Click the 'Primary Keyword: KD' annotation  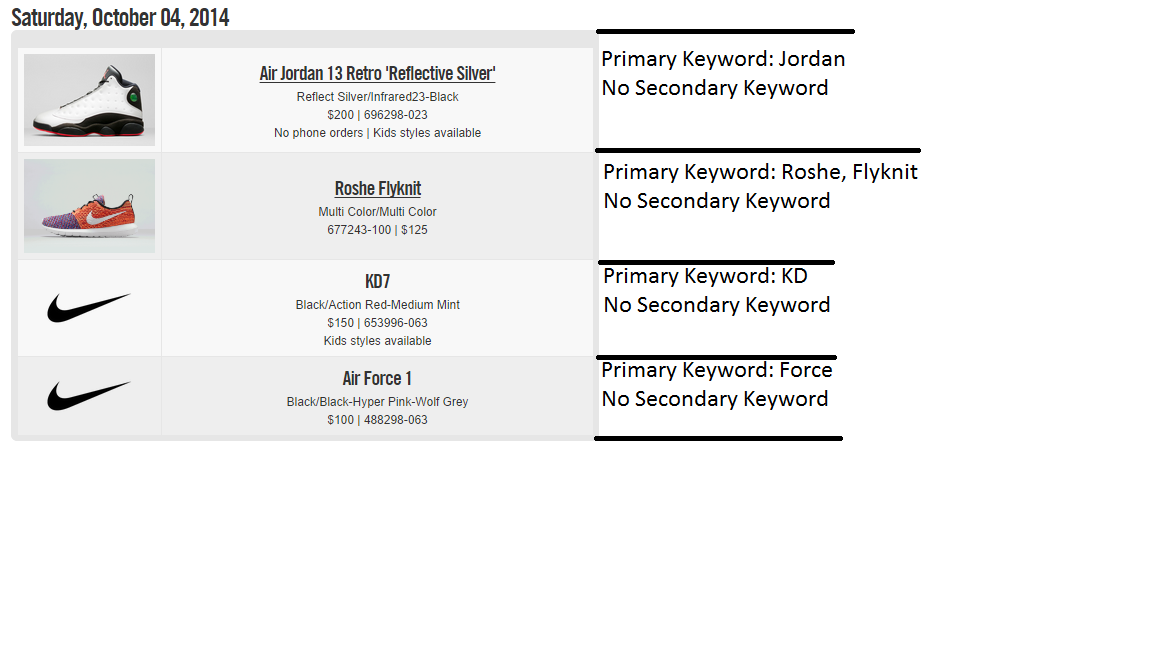pos(705,276)
